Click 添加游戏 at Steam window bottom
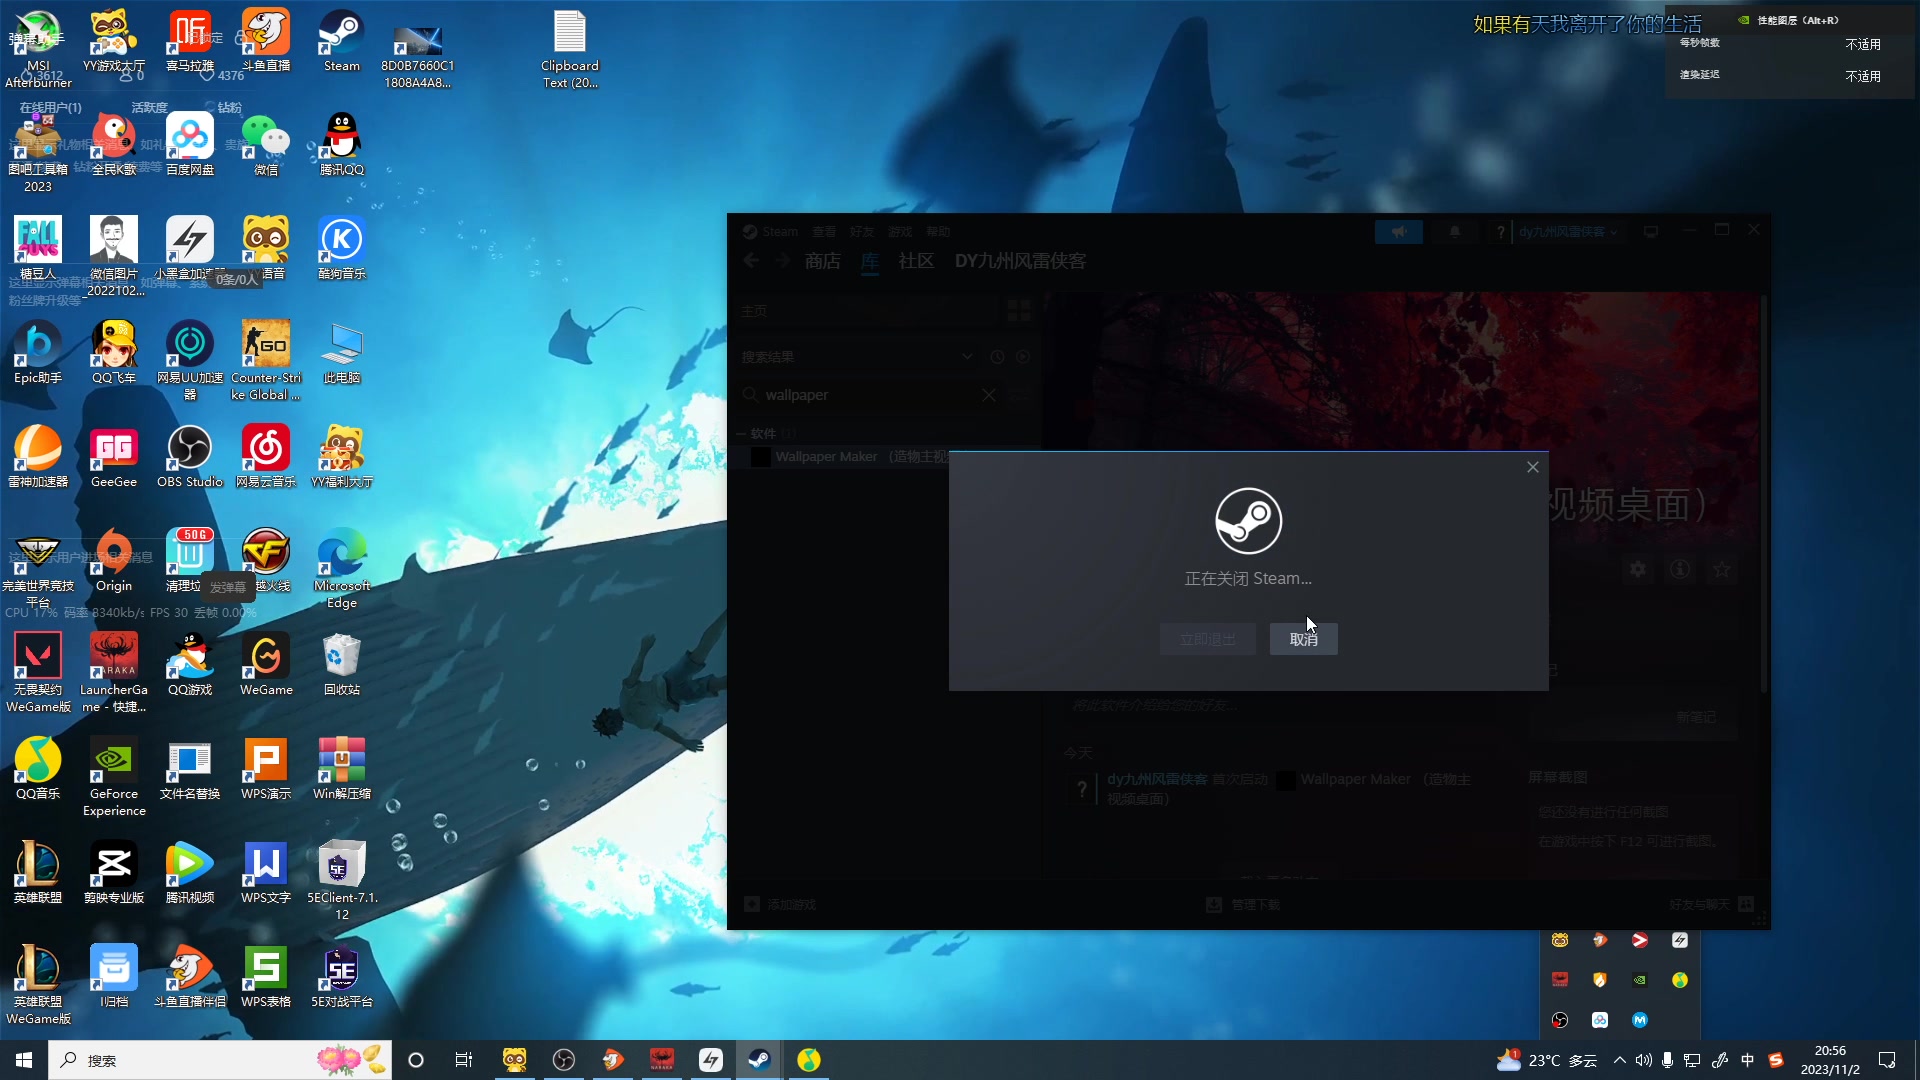1920x1080 pixels. 781,905
